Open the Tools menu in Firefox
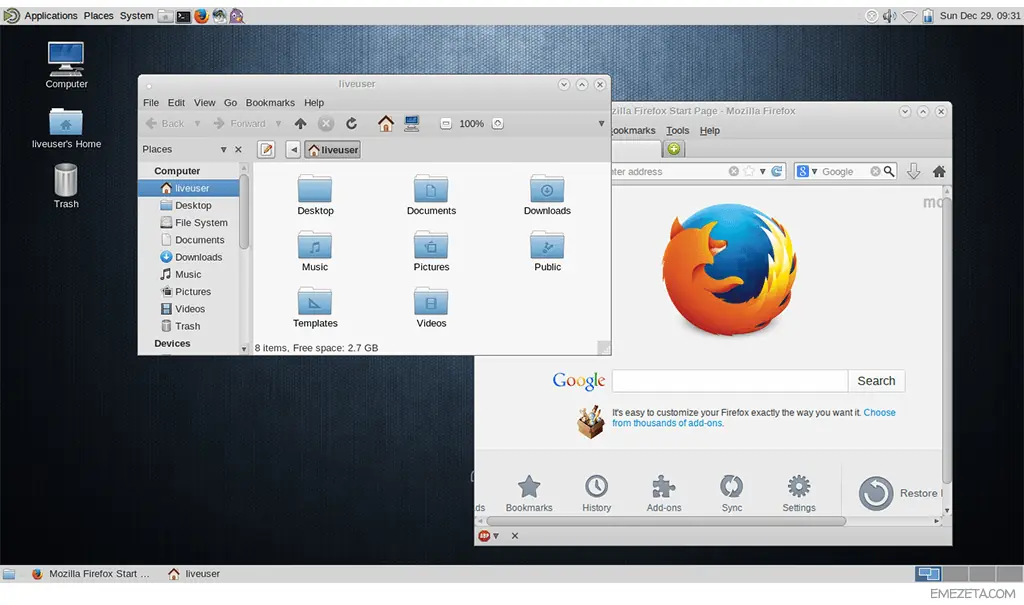This screenshot has height=605, width=1024. point(677,131)
